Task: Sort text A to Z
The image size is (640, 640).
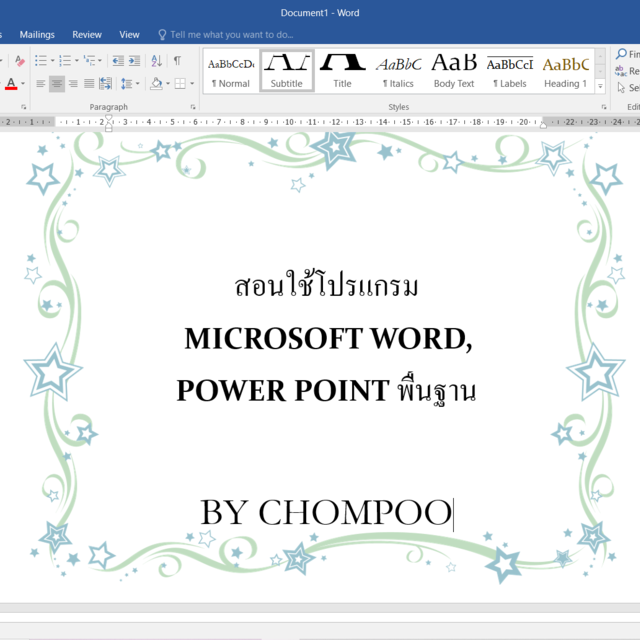Action: pyautogui.click(x=157, y=61)
